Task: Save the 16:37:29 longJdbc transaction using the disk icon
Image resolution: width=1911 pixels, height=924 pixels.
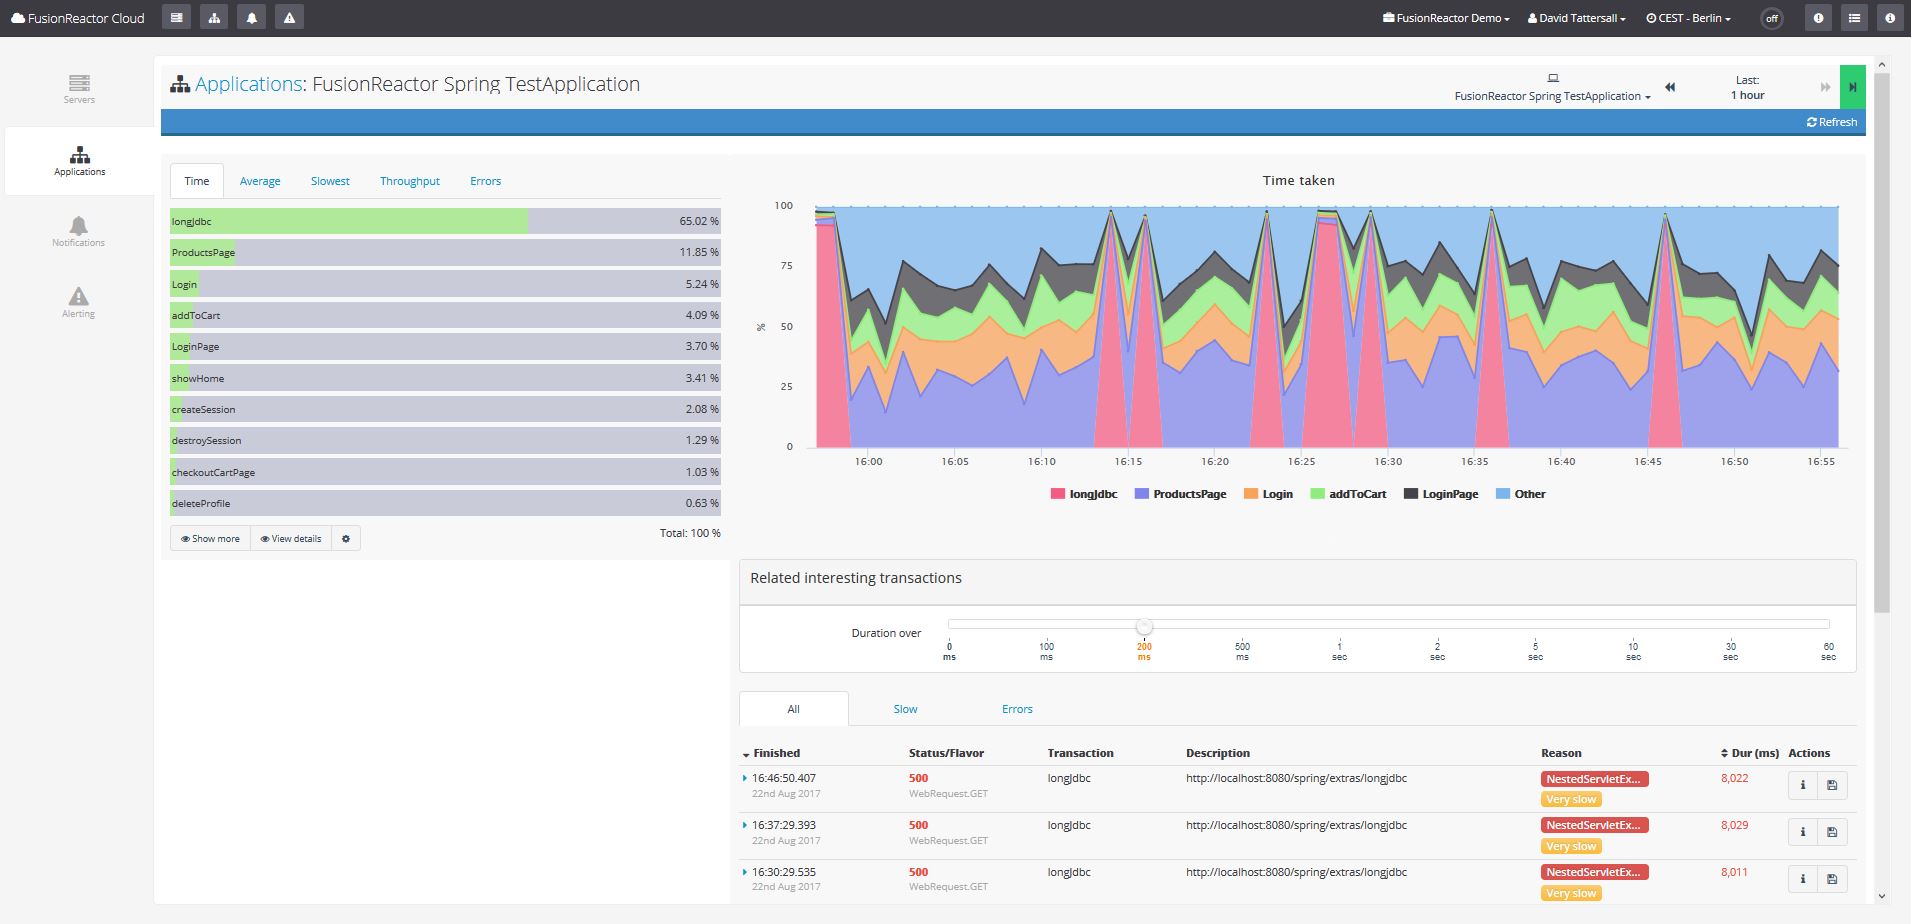Action: (x=1833, y=832)
